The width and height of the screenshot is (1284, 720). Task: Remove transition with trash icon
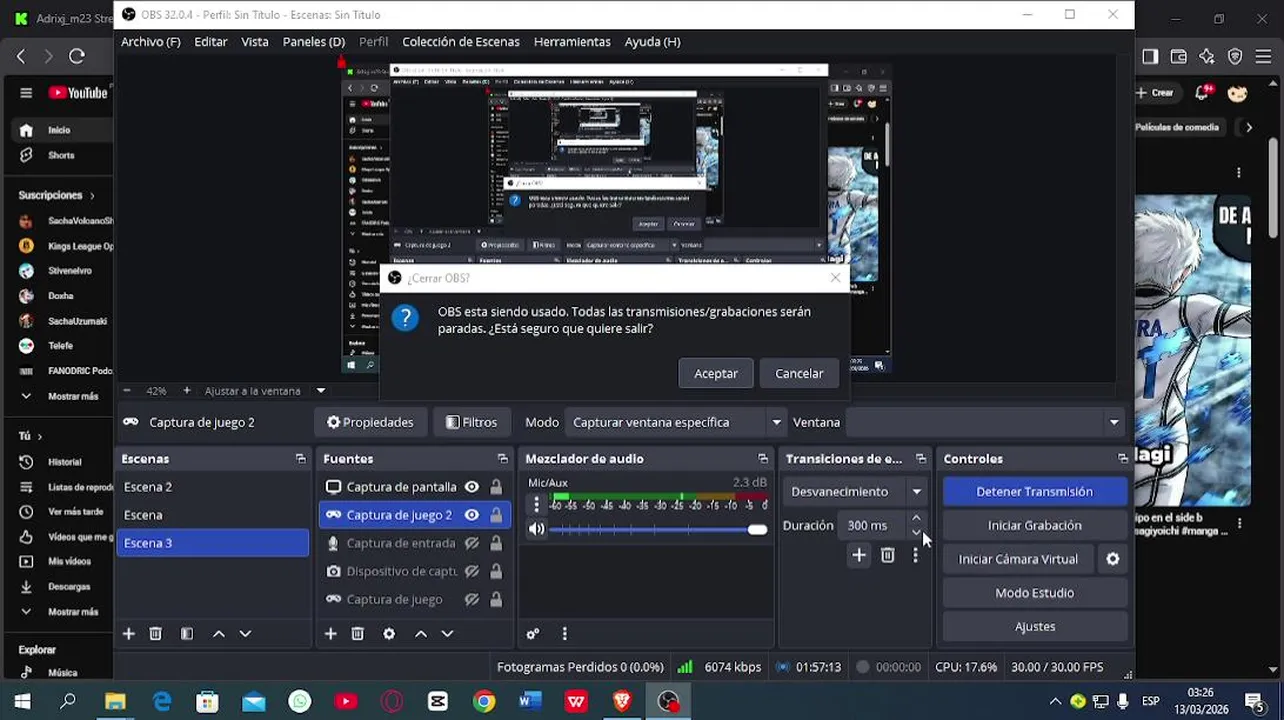click(887, 555)
